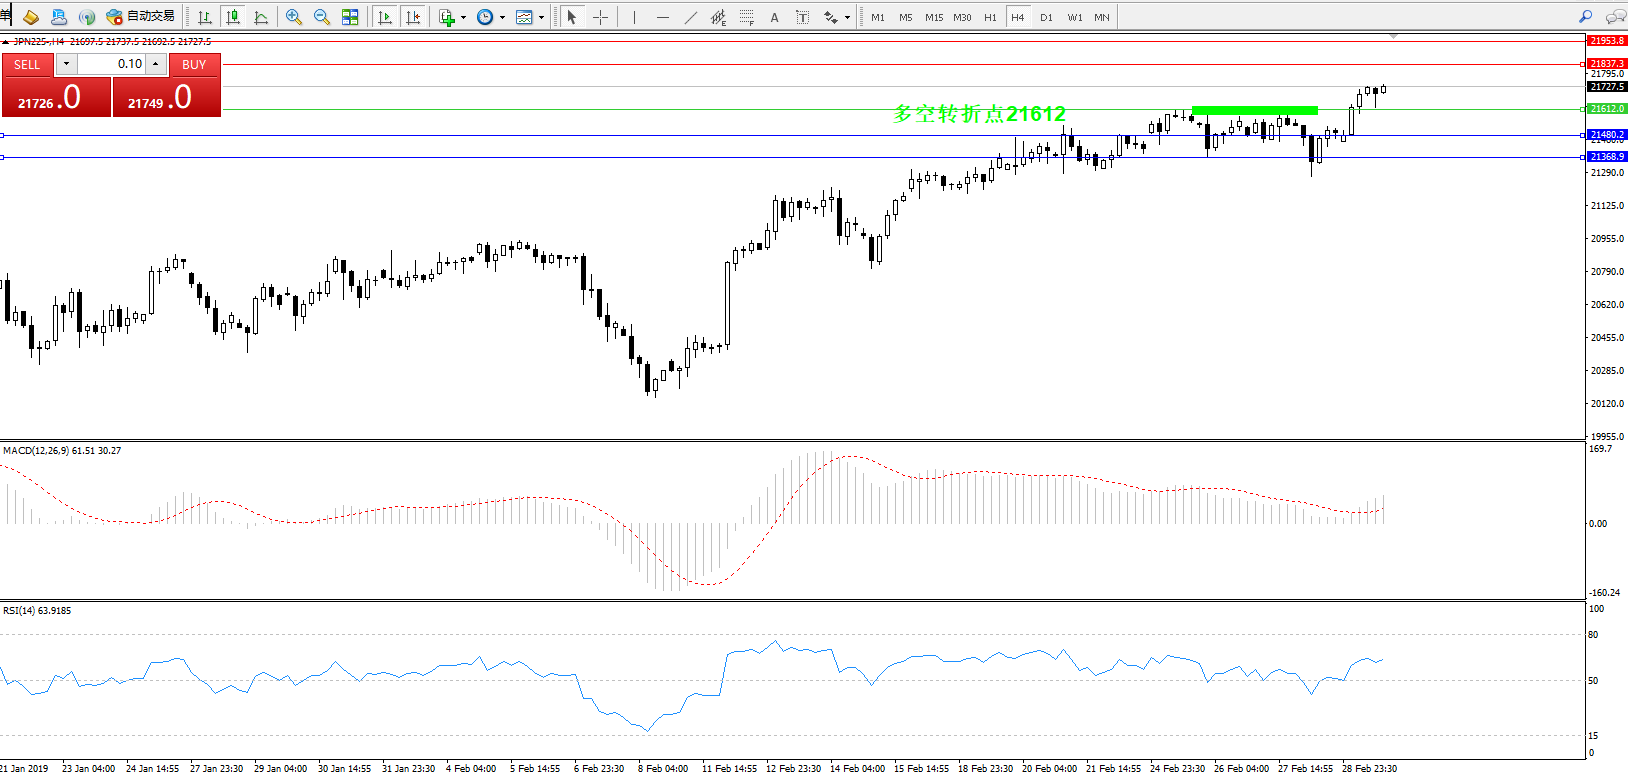Click the red SELL button
The height and width of the screenshot is (776, 1628).
coord(27,65)
